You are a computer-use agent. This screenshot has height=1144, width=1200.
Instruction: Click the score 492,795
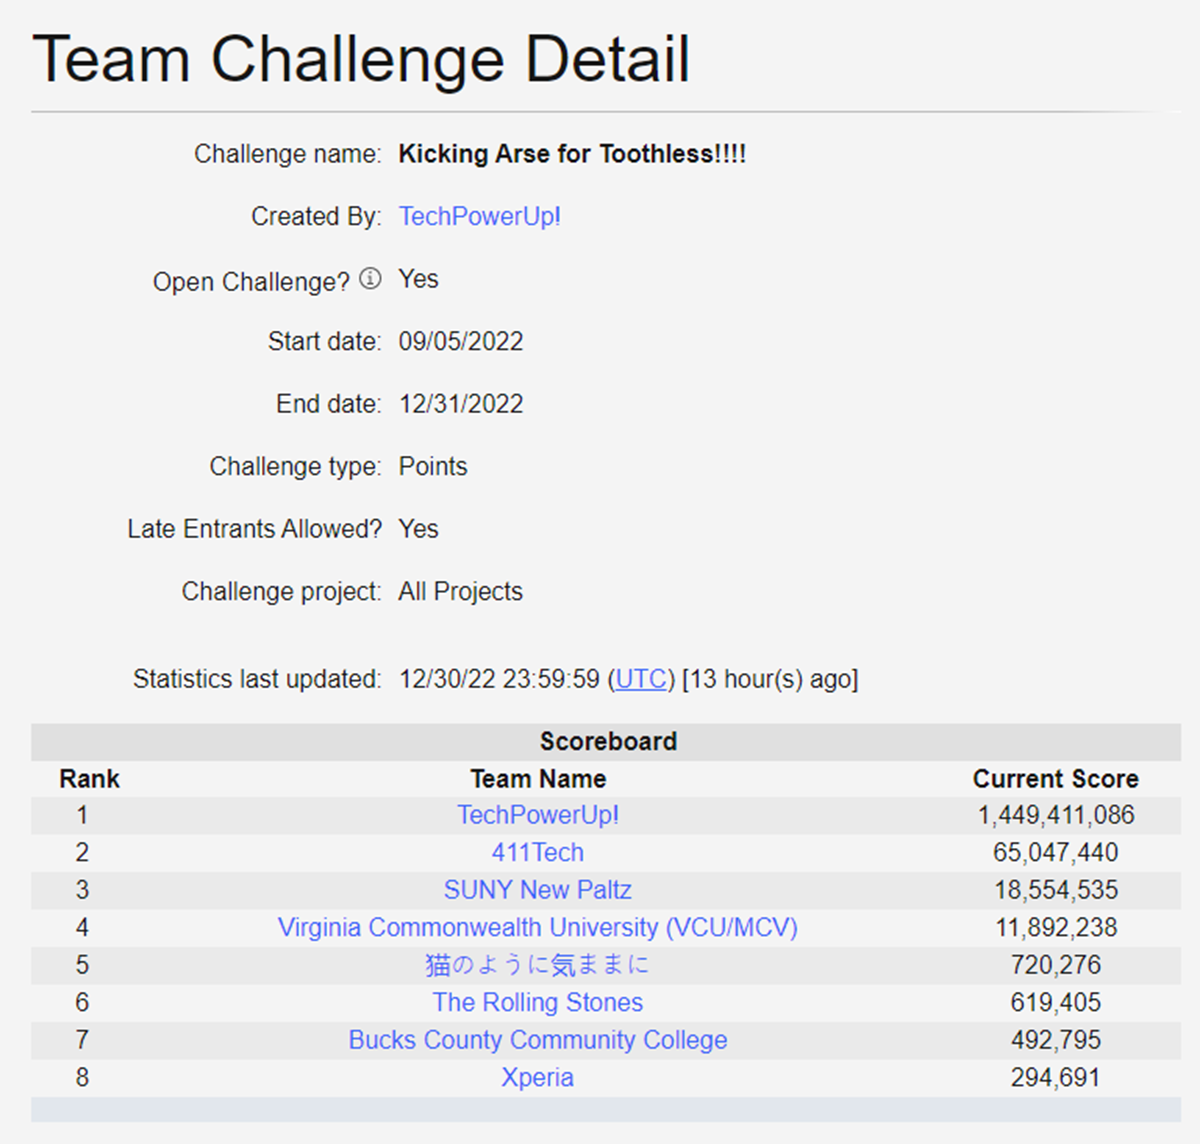pyautogui.click(x=1056, y=1040)
